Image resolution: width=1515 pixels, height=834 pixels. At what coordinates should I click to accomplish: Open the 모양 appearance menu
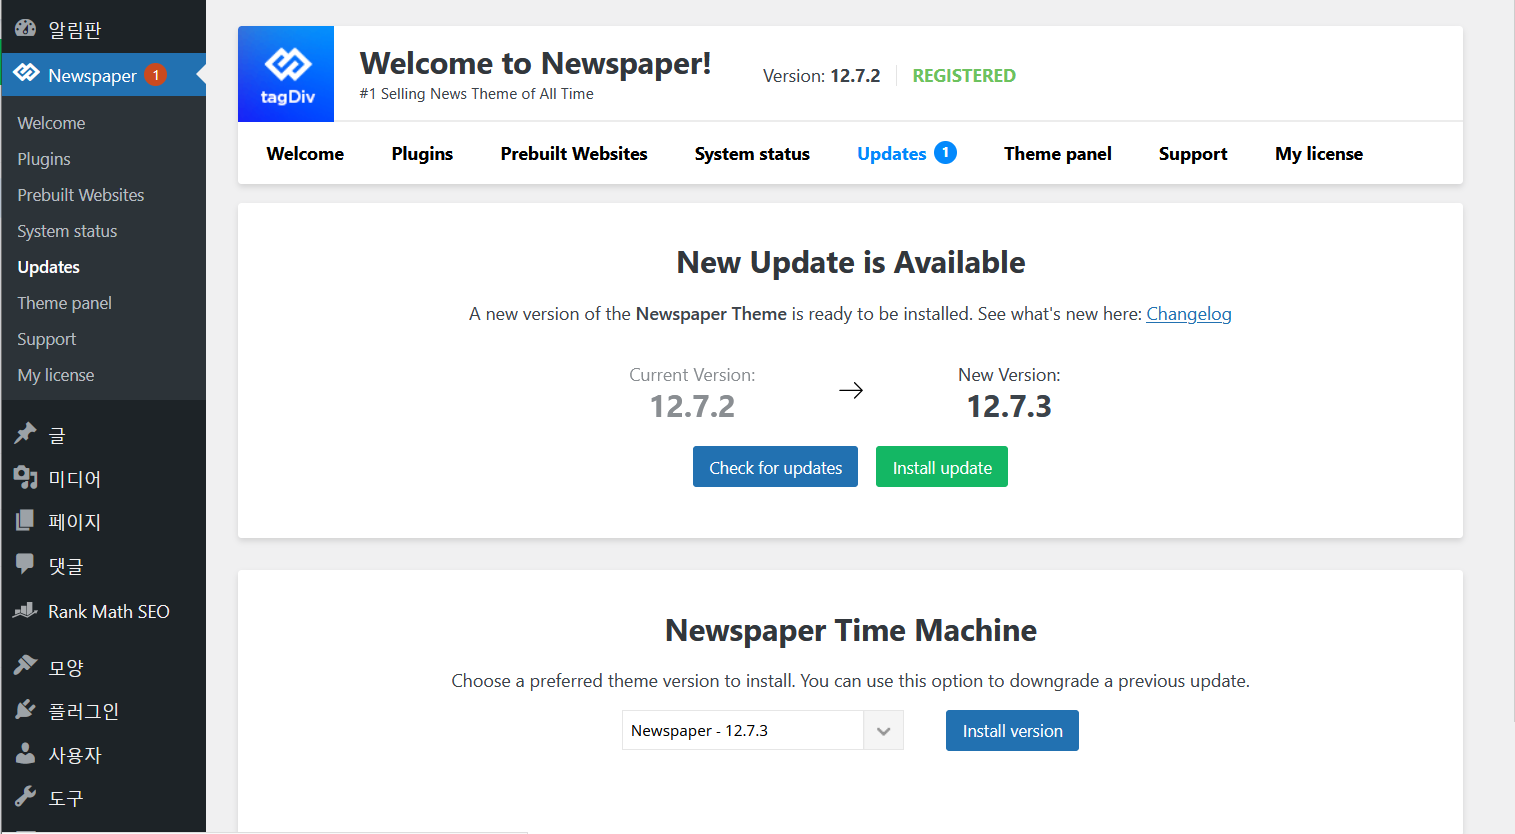104,667
